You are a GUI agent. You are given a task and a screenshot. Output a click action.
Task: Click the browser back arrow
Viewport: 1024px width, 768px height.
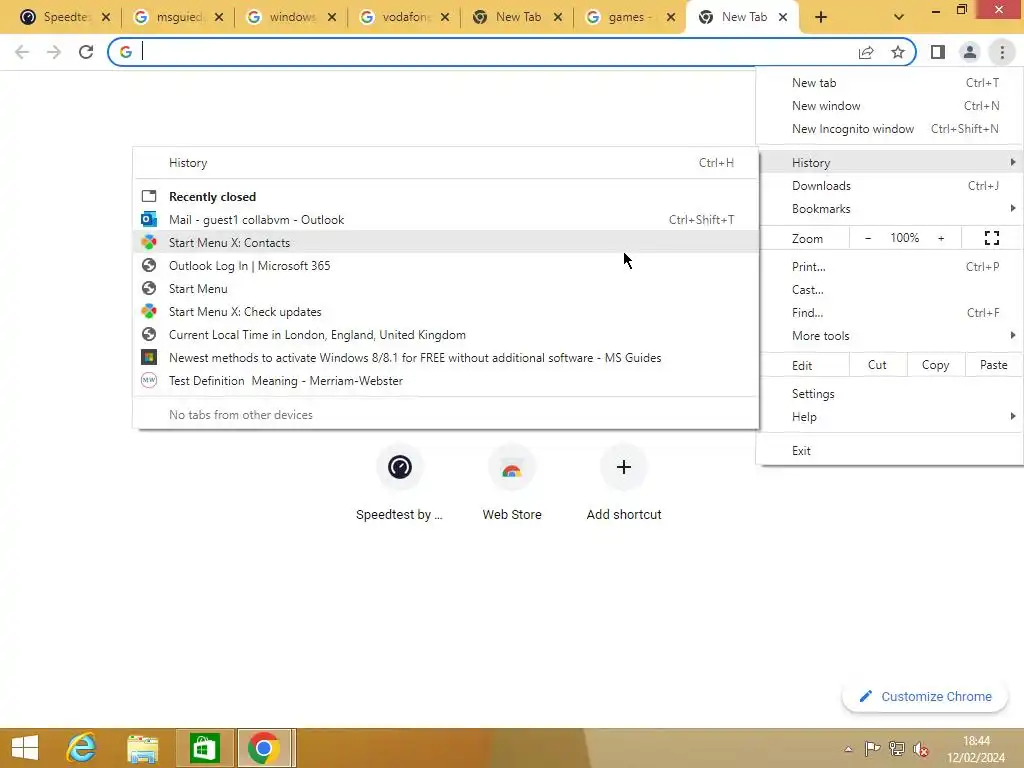coord(22,52)
